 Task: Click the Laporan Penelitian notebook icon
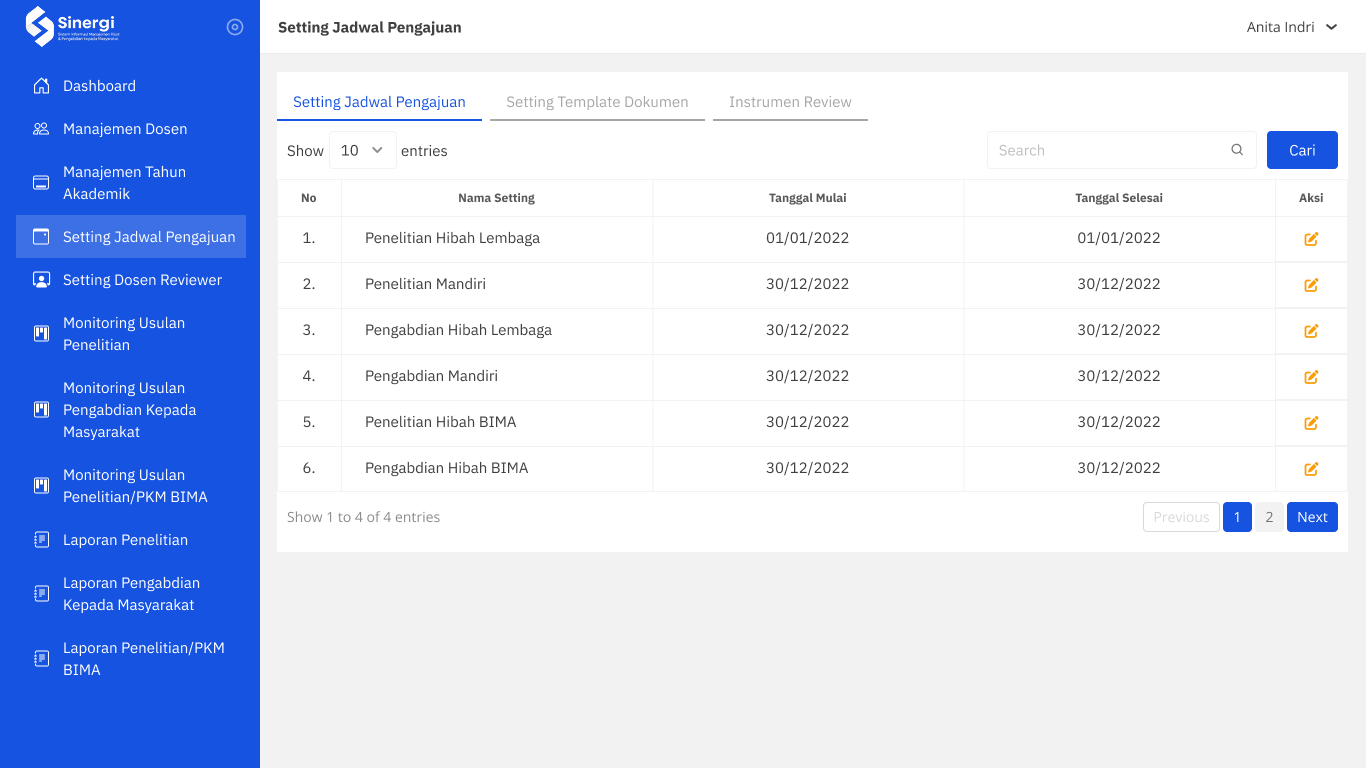41,540
